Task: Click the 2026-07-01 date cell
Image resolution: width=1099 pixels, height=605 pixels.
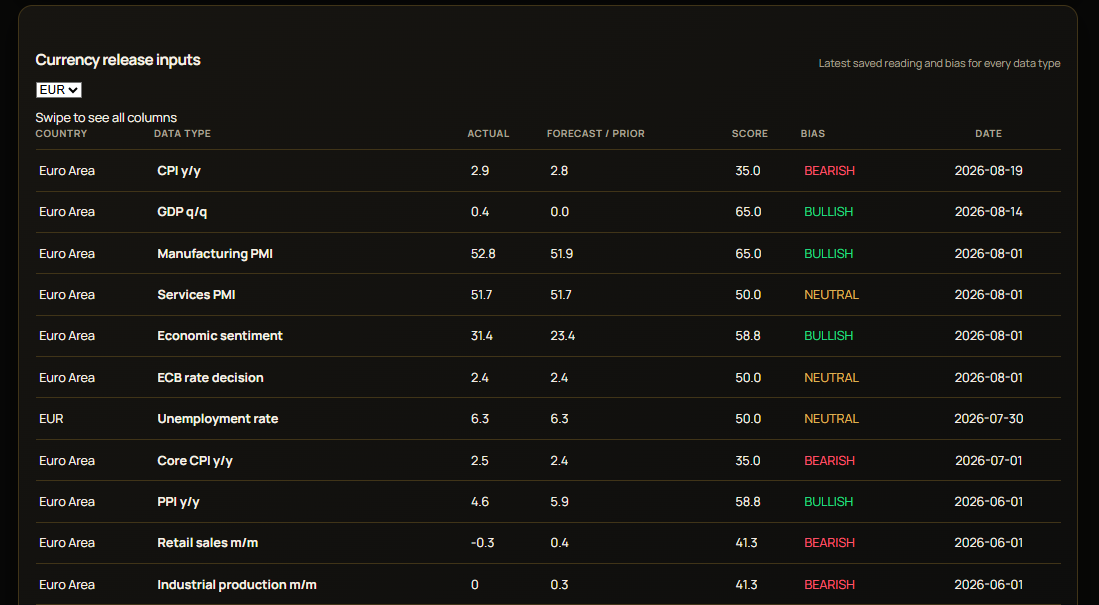Action: (988, 461)
